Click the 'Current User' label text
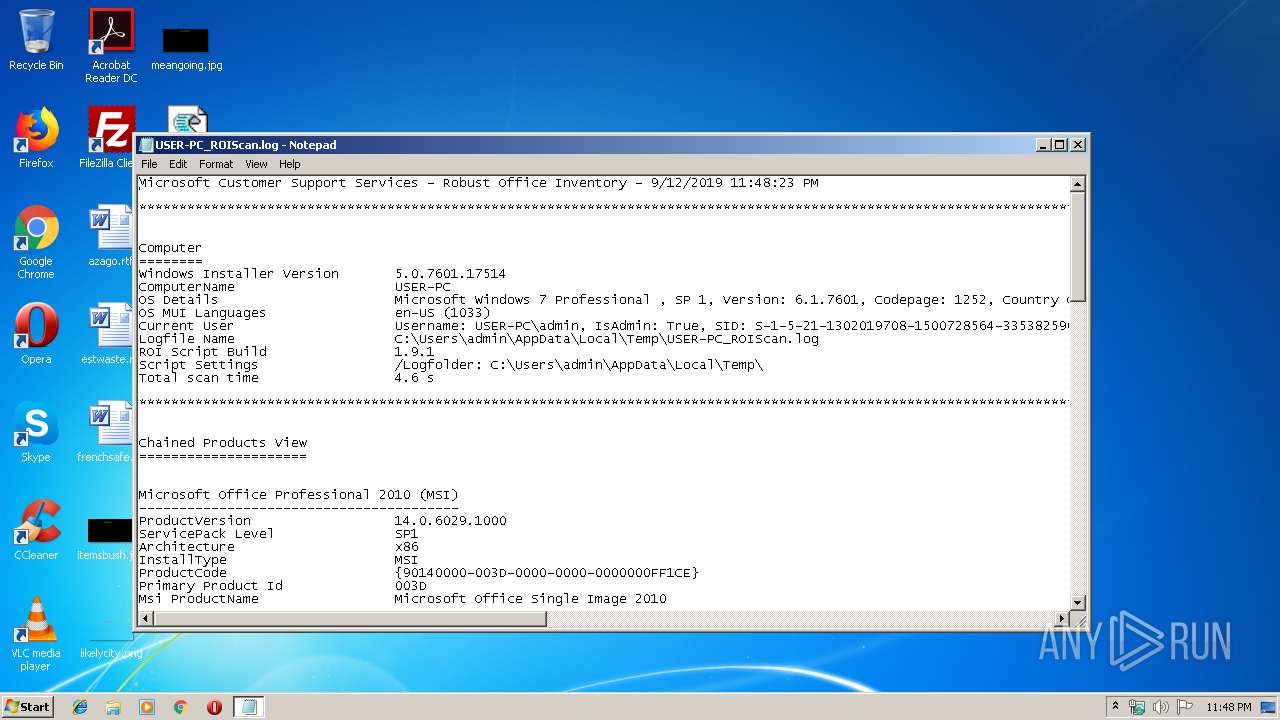Image resolution: width=1280 pixels, height=720 pixels. click(x=186, y=326)
